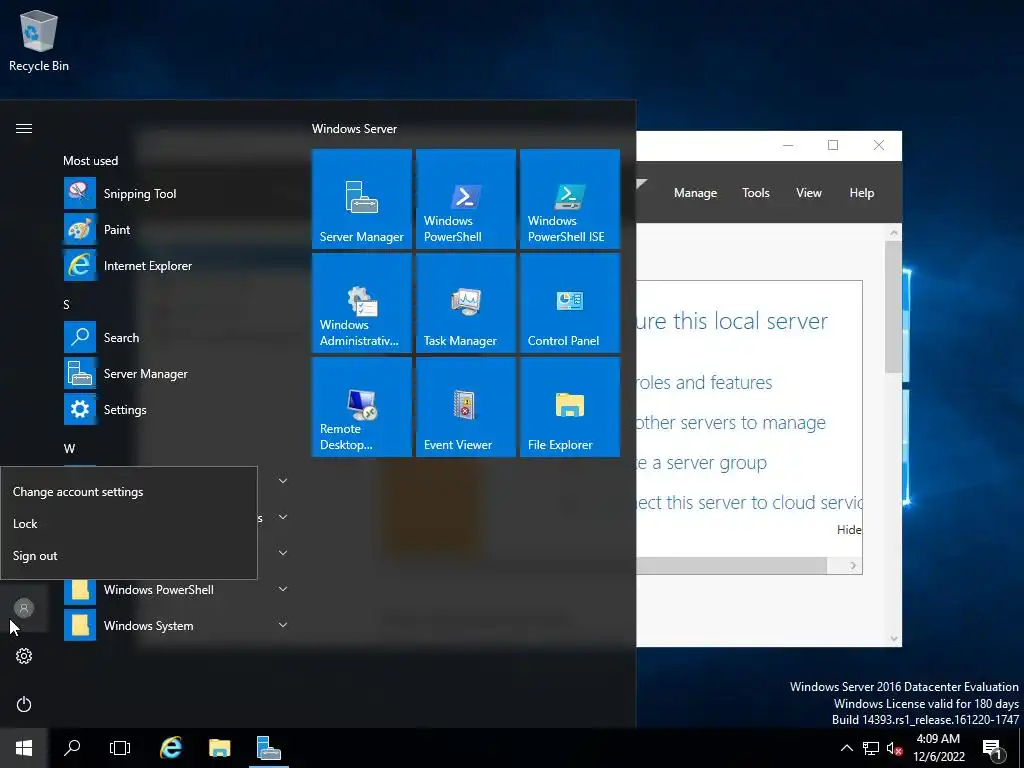Click the user account avatar icon
The width and height of the screenshot is (1024, 768).
coord(24,608)
